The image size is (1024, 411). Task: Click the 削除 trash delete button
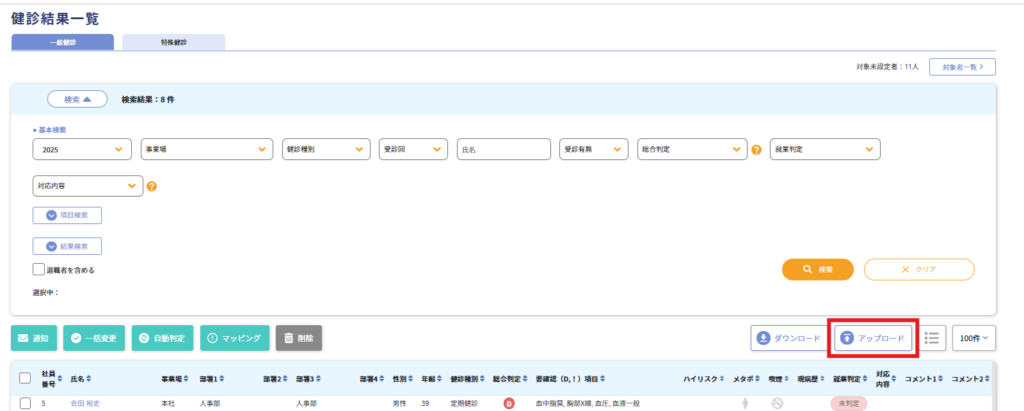[x=298, y=339]
